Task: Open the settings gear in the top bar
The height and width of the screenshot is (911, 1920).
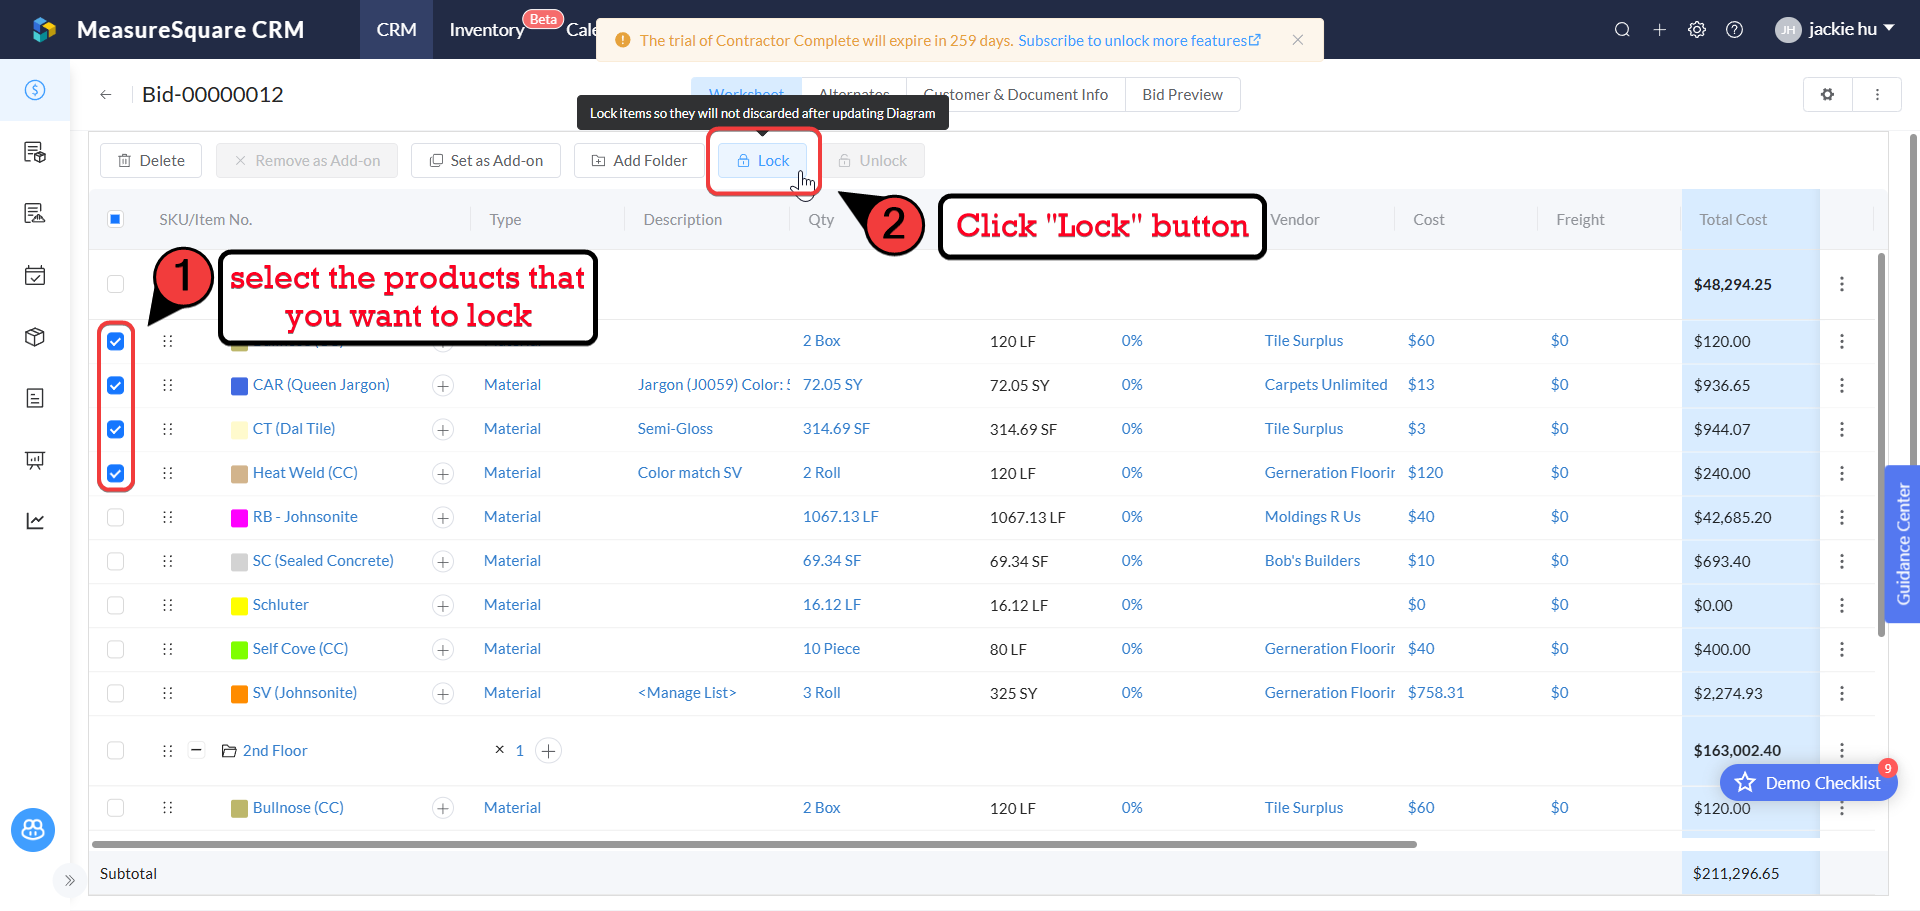Action: tap(1697, 30)
